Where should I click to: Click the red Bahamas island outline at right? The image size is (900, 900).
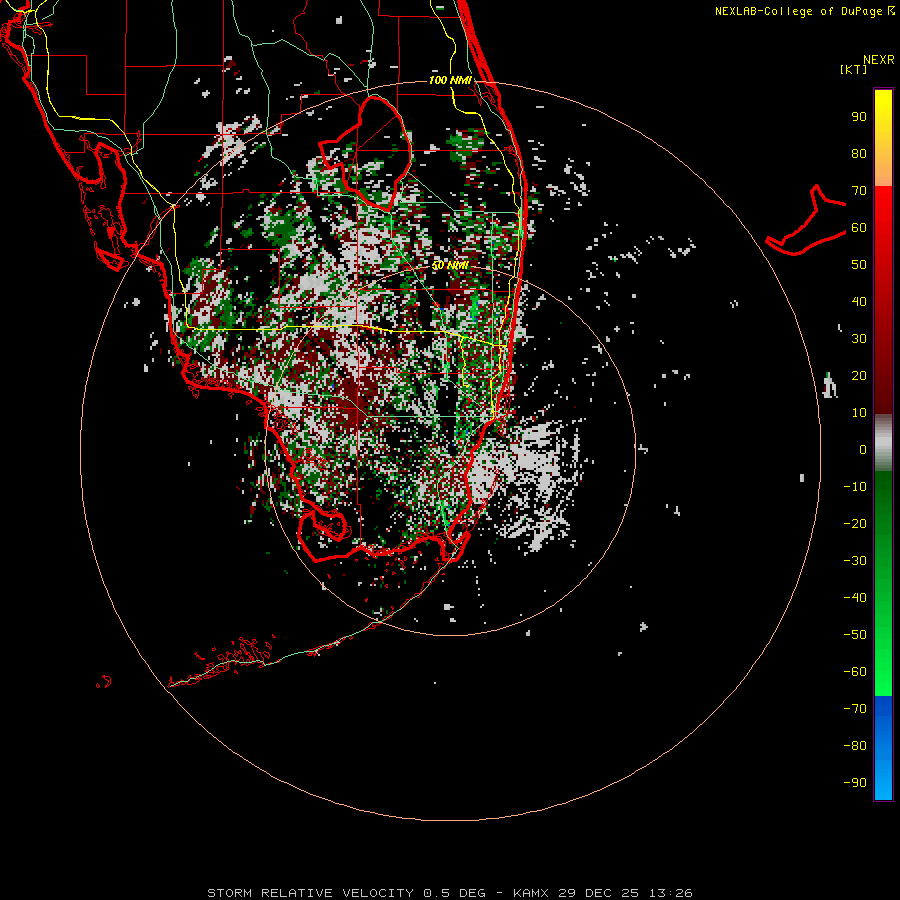coord(806,220)
